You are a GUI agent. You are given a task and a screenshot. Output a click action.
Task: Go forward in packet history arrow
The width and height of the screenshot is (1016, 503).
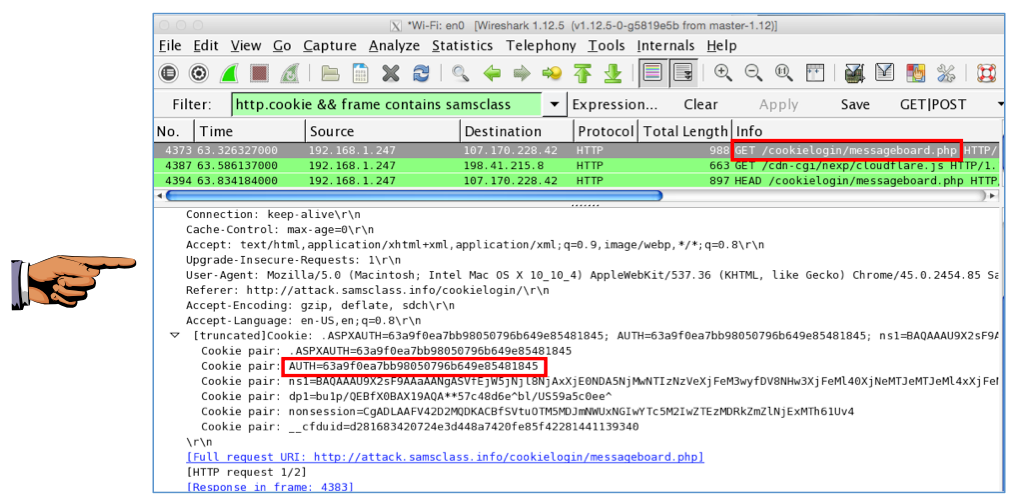point(522,73)
